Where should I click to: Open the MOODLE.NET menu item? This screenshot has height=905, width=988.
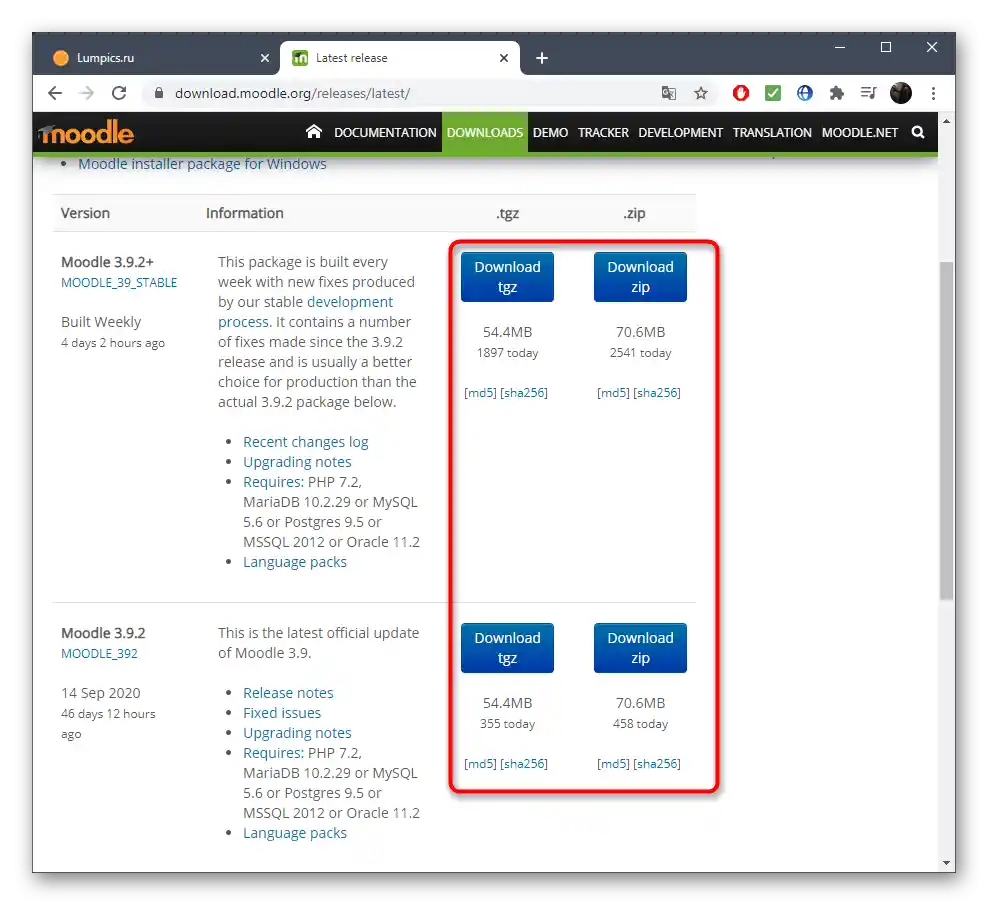click(859, 133)
